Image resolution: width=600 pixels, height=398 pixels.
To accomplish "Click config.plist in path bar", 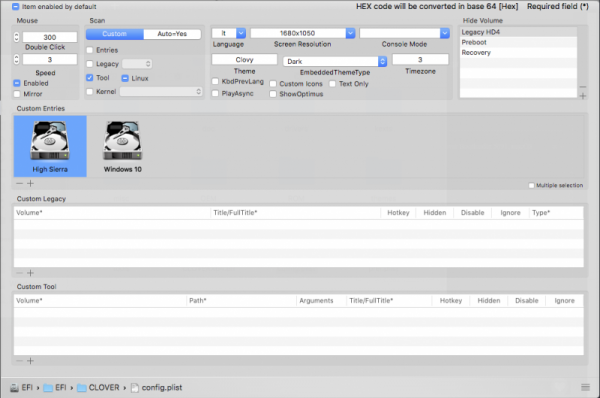I will pyautogui.click(x=157, y=388).
